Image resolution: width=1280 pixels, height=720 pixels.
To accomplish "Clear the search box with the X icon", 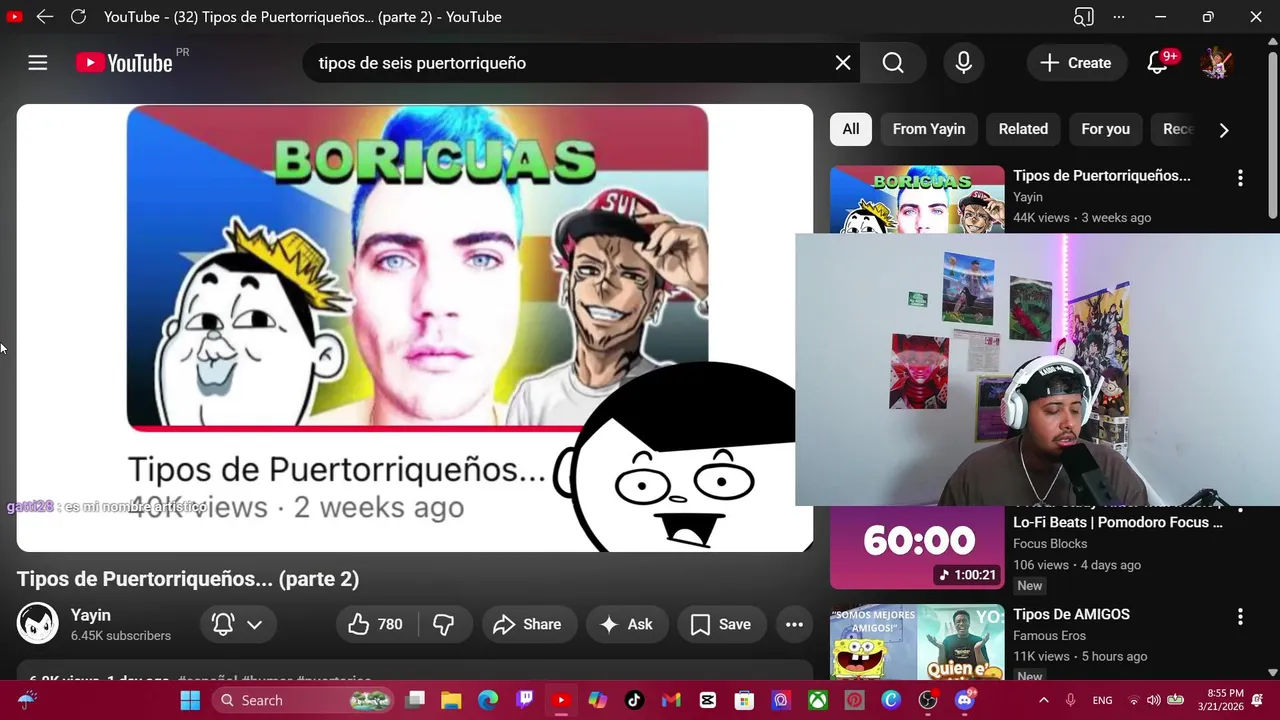I will (843, 63).
